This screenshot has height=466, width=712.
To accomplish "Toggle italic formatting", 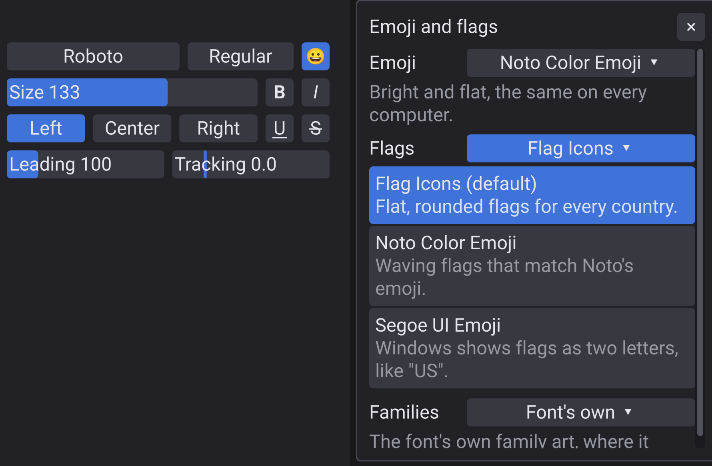I will [316, 92].
